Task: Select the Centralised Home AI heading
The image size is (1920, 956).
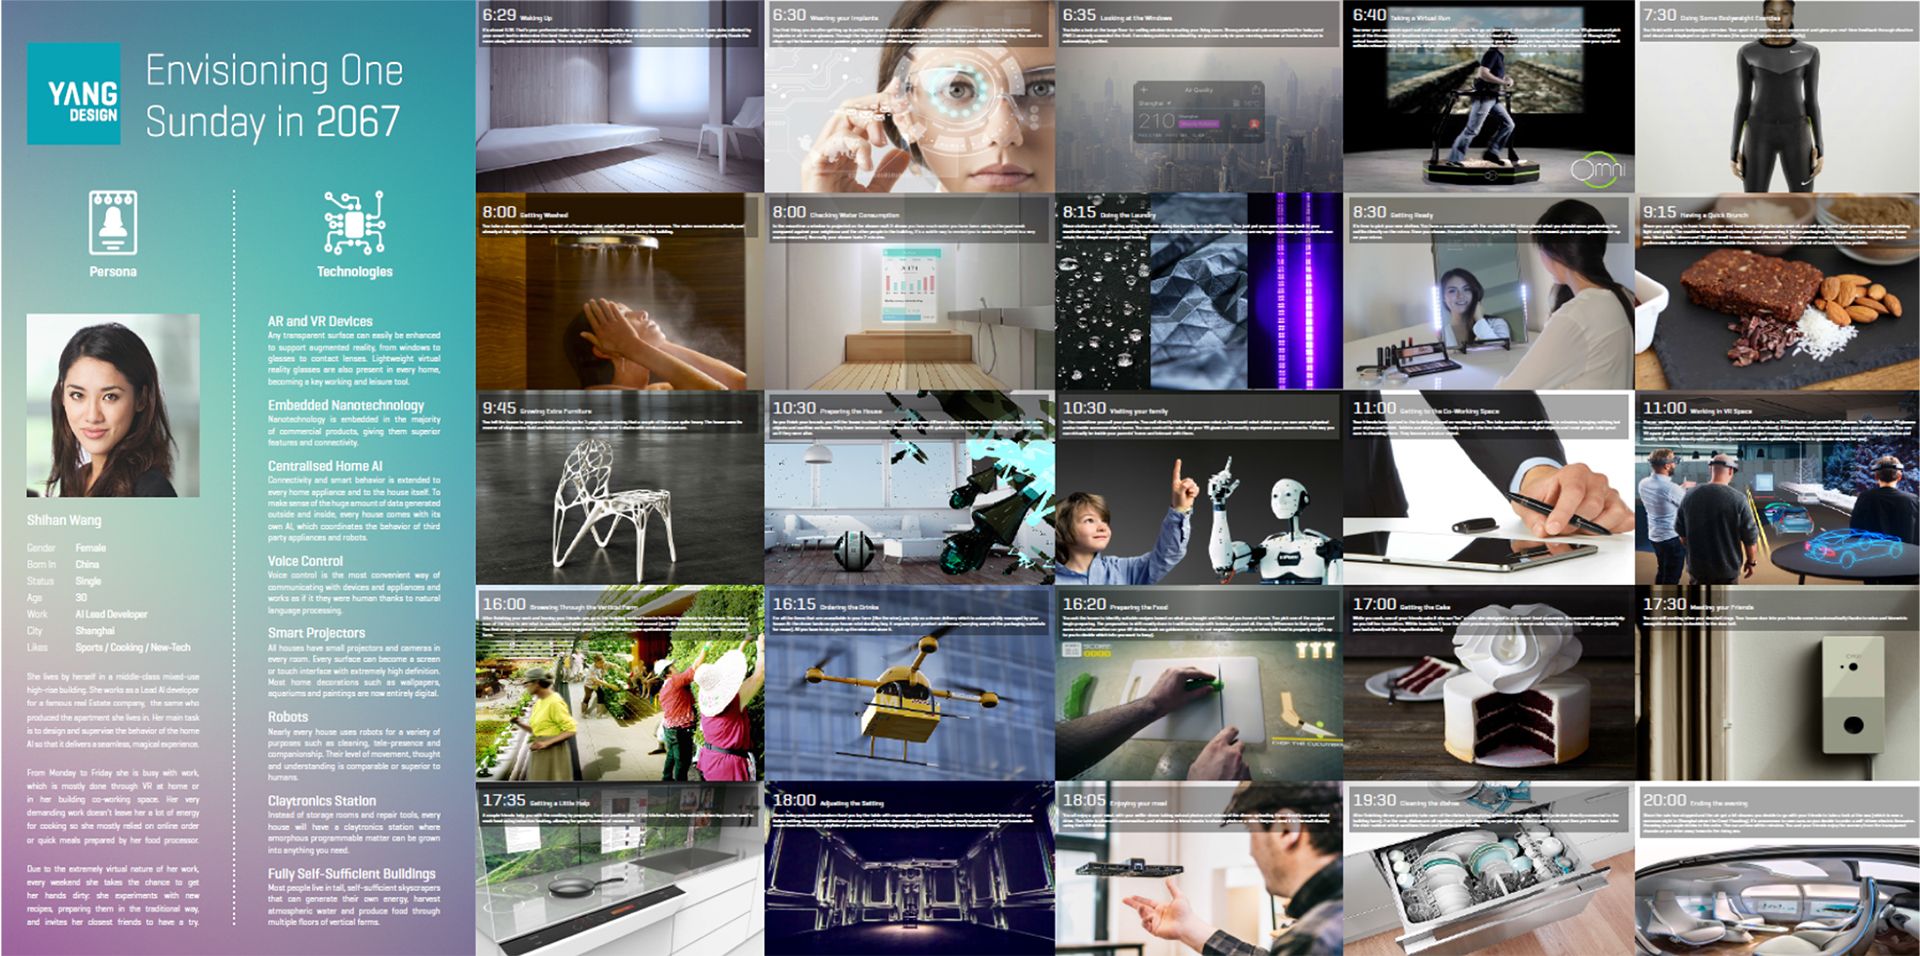Action: tap(325, 466)
